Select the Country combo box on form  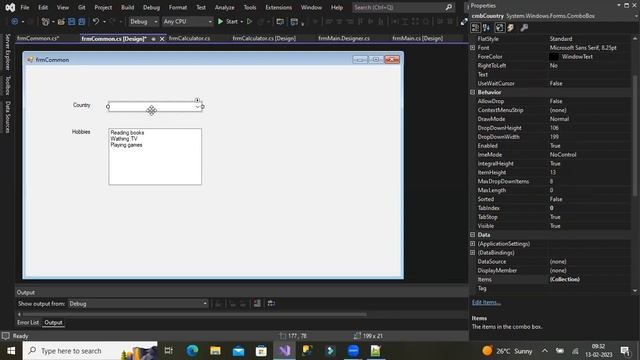point(155,107)
